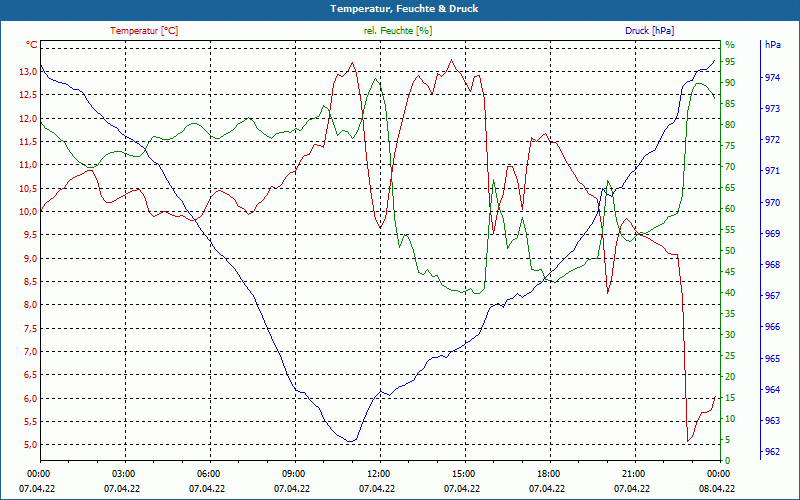800x500 pixels.
Task: Click the green 75 humidity axis value
Action: pyautogui.click(x=730, y=146)
